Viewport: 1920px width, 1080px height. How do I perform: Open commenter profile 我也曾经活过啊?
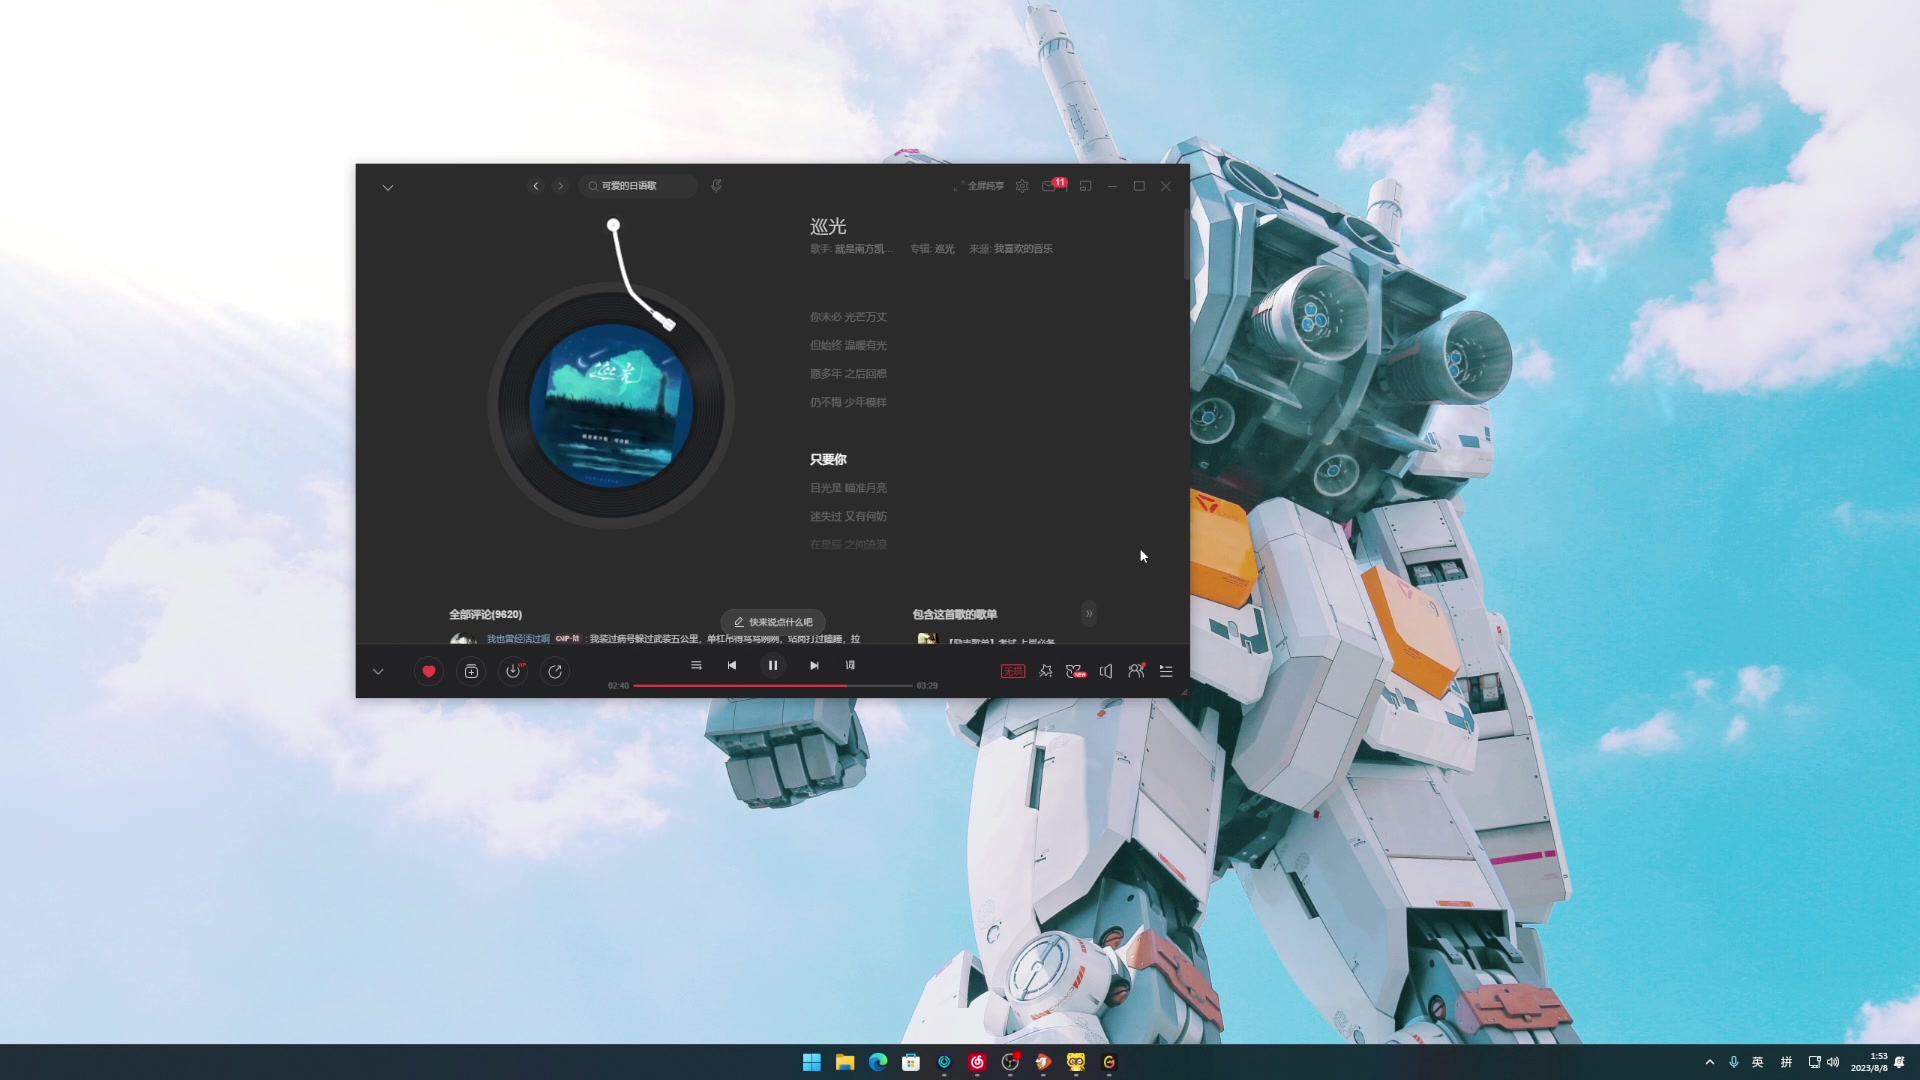tap(518, 639)
